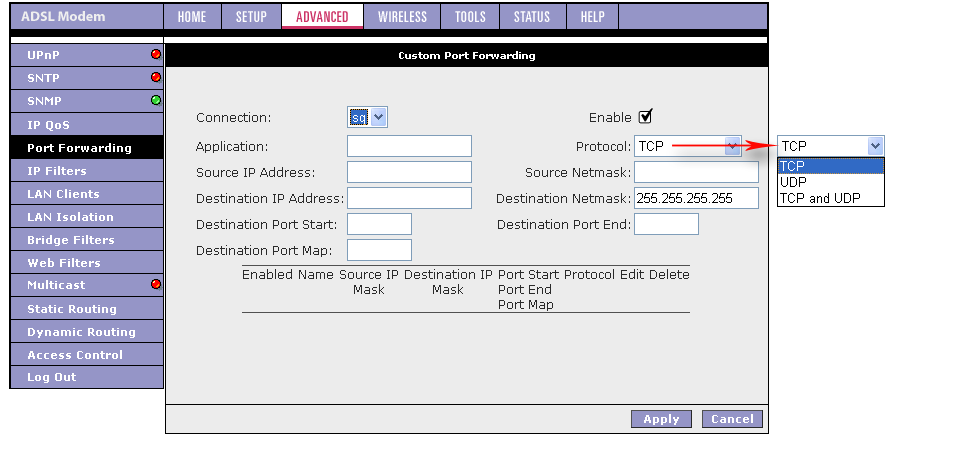This screenshot has height=449, width=958.
Task: Expand the Protocol dropdown in the form
Action: (732, 146)
